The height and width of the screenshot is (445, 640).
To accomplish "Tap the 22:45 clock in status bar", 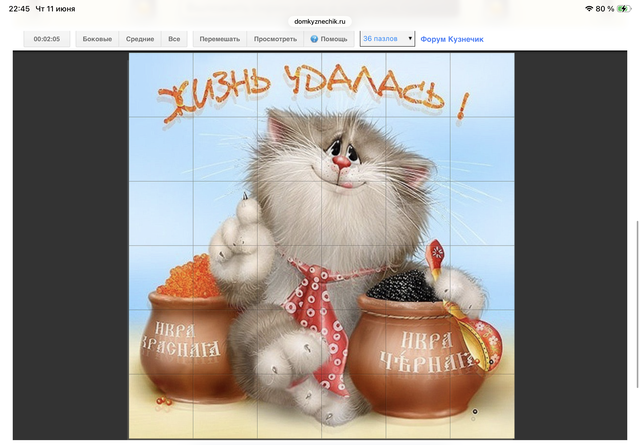I will [x=19, y=9].
